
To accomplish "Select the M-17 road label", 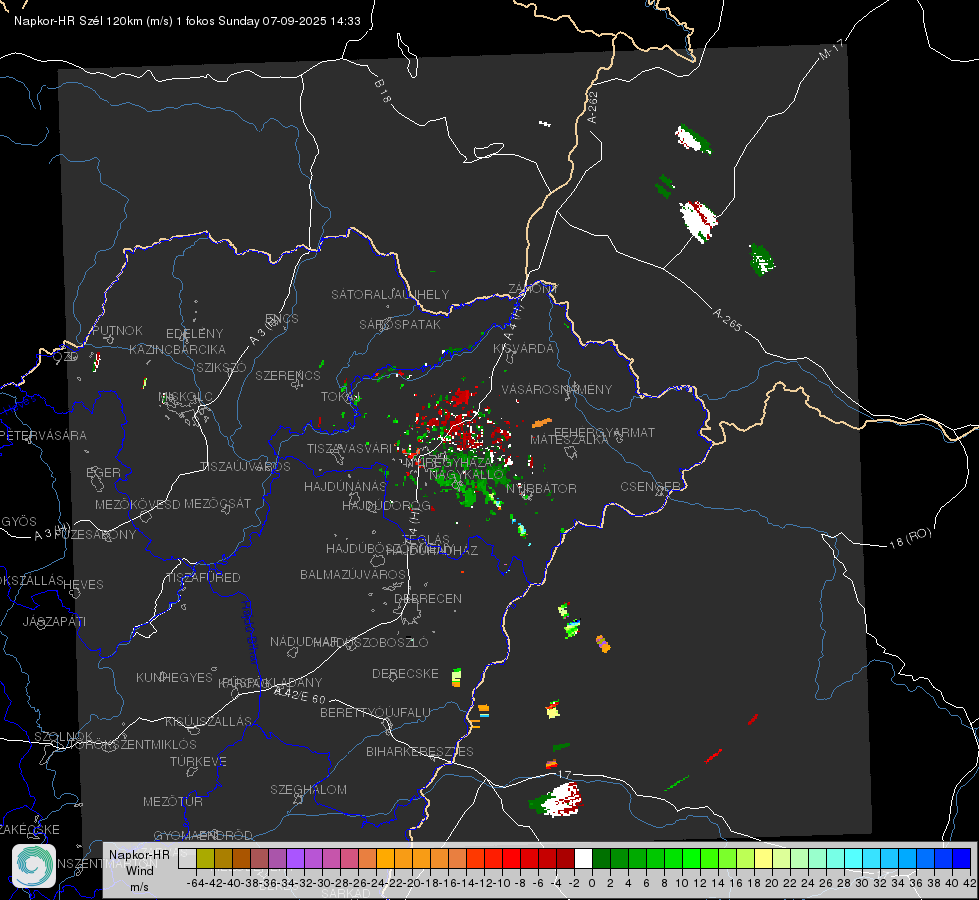I will pos(832,50).
